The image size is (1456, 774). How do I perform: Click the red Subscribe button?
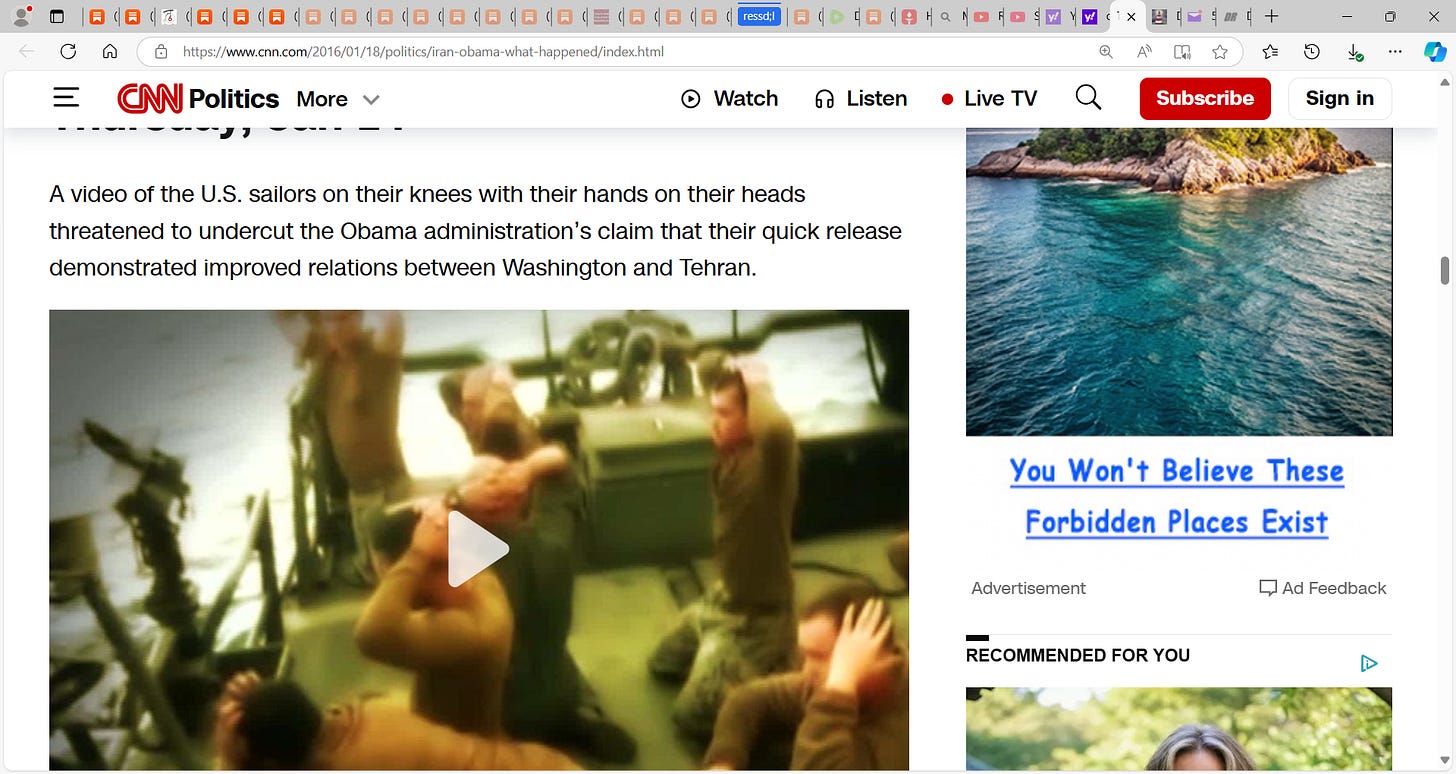click(x=1205, y=98)
